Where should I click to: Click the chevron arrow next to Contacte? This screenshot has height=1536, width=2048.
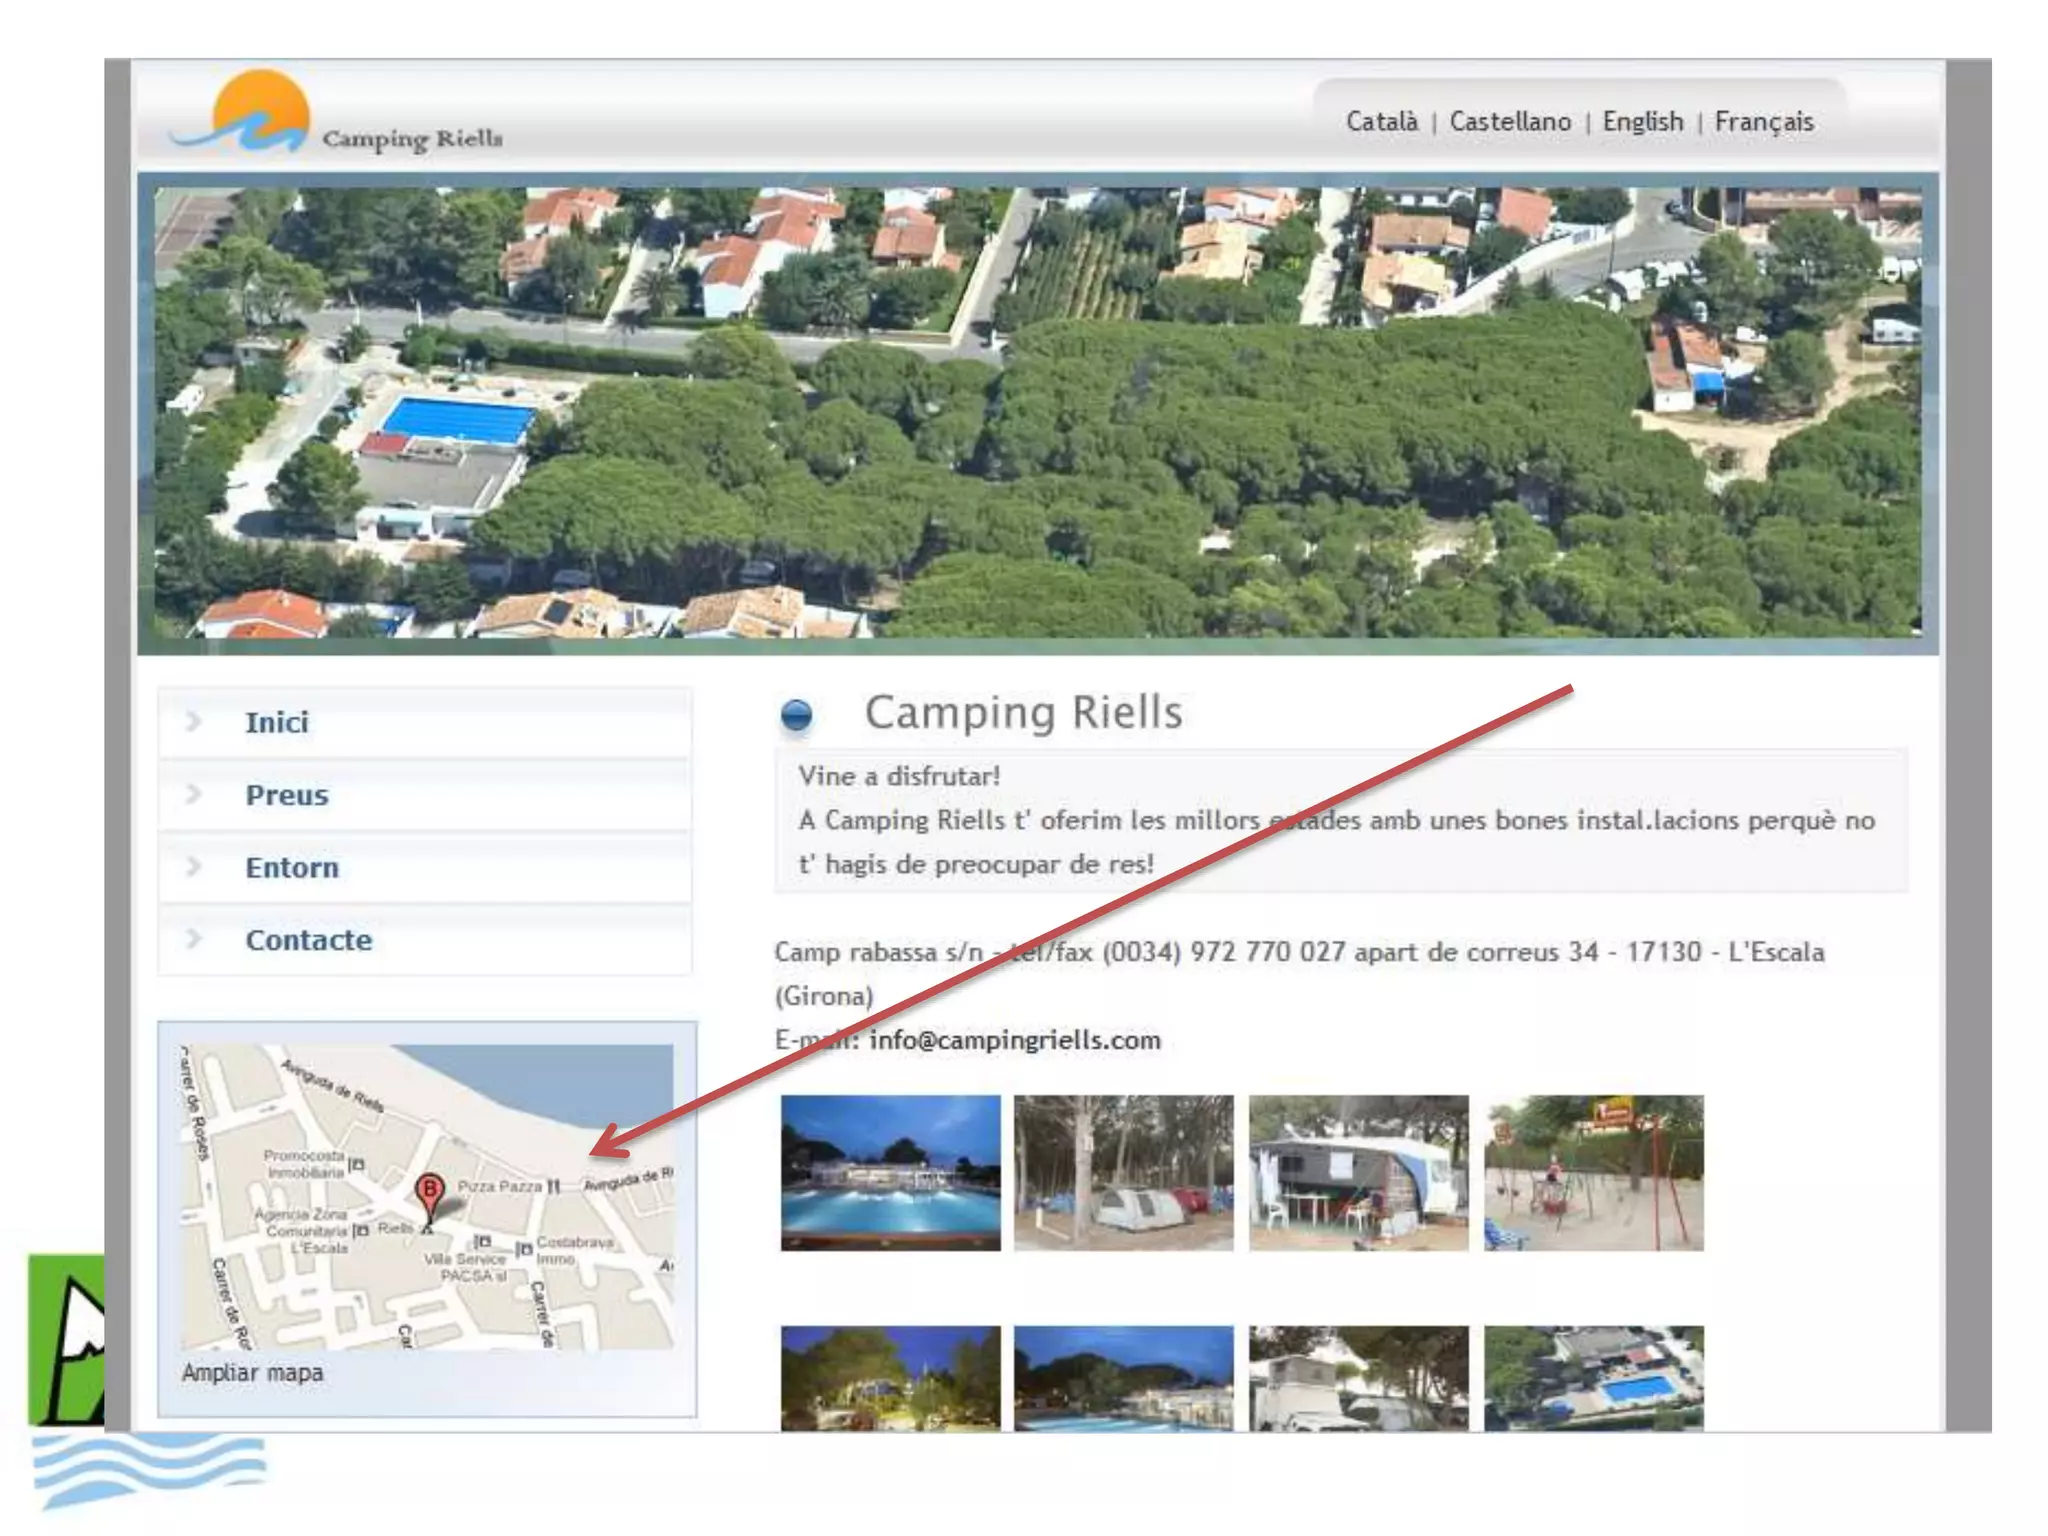(x=194, y=939)
